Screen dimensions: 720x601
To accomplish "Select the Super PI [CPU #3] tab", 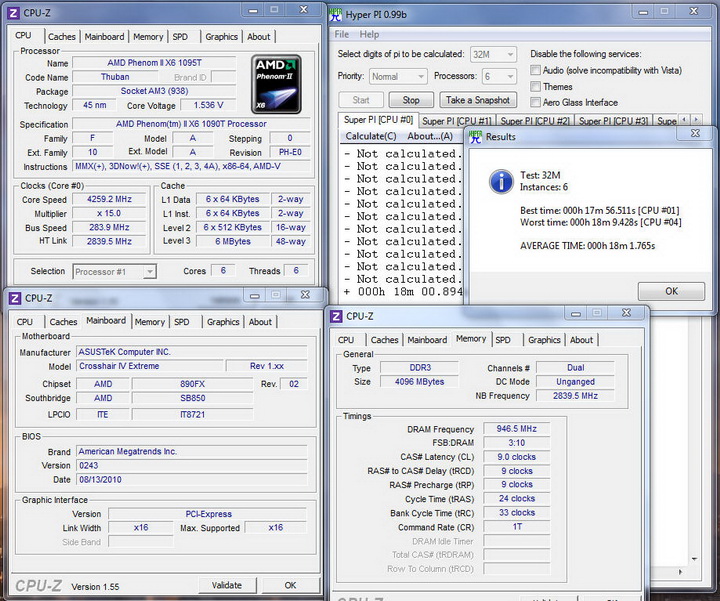I will click(613, 121).
